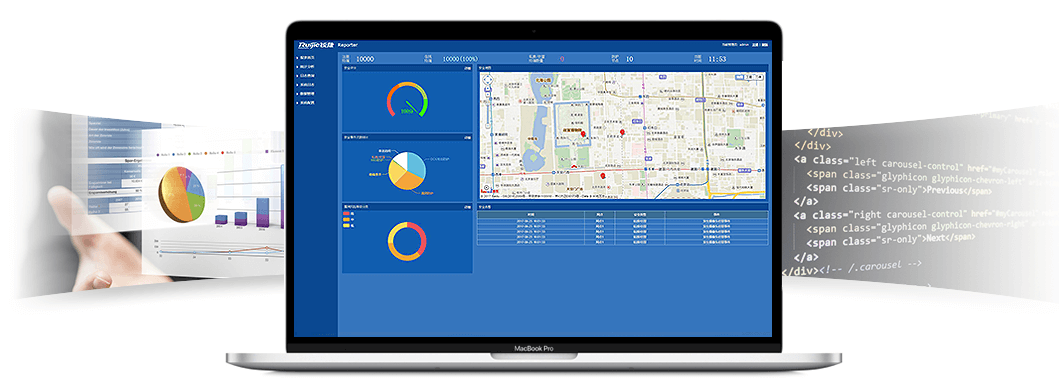1059x378 pixels.
Task: Toggle the orange legend entry of the donut chart
Action: 347,219
